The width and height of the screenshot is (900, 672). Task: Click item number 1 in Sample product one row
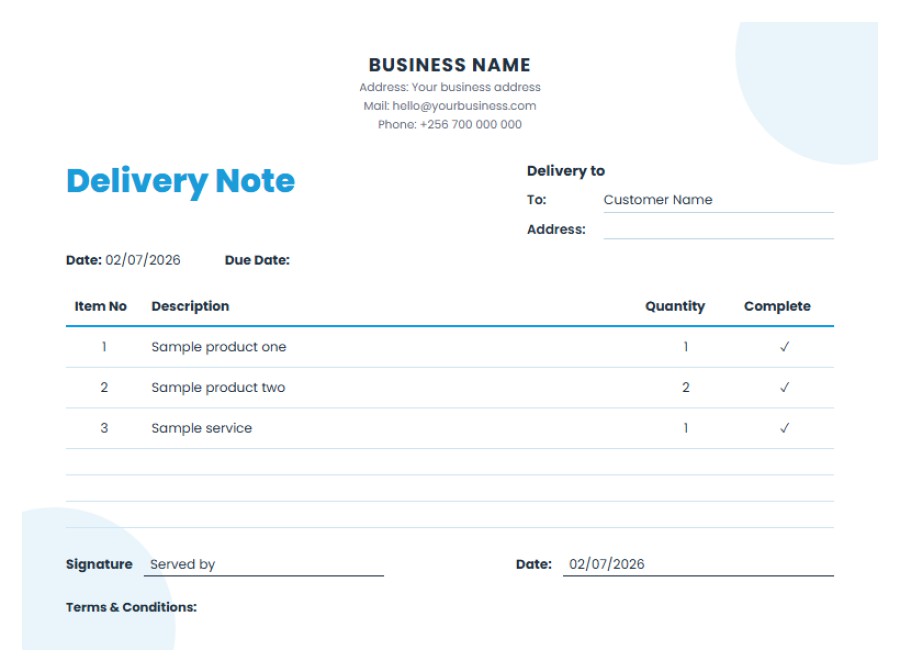point(104,347)
